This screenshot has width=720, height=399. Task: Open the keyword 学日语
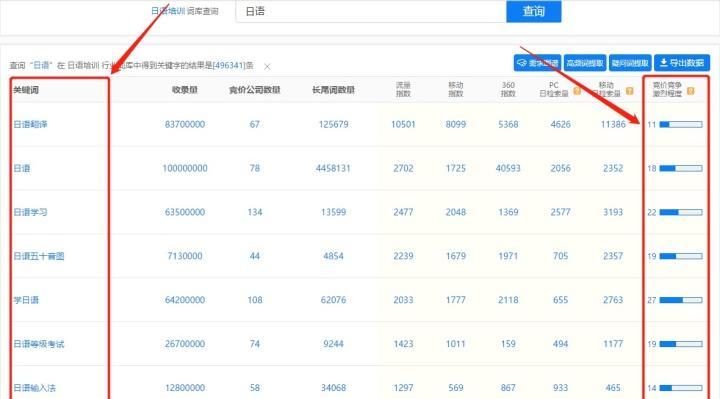(26, 300)
